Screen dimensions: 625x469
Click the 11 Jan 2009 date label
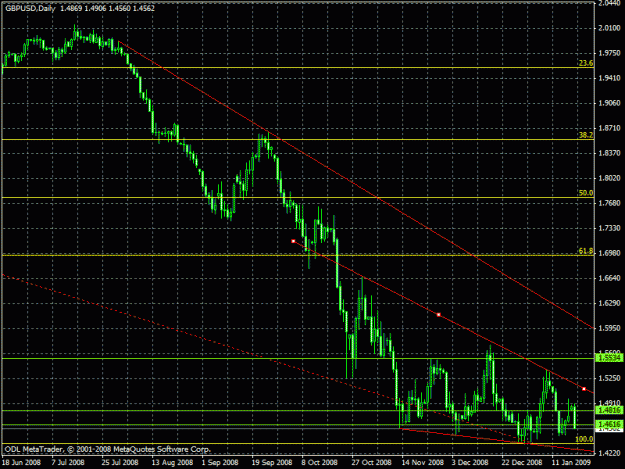tap(571, 462)
